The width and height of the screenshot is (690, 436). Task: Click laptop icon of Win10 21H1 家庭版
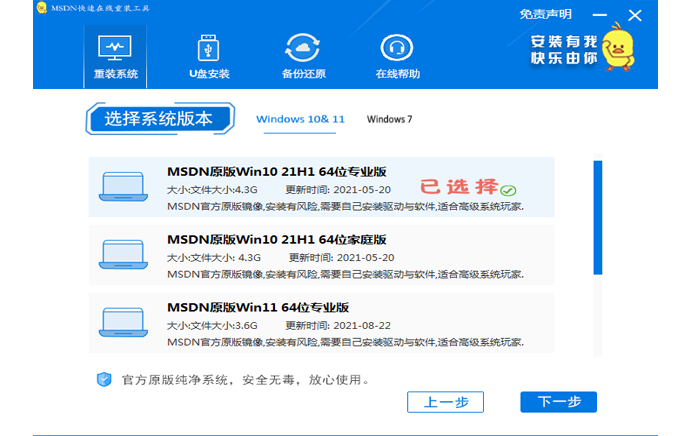[123, 254]
